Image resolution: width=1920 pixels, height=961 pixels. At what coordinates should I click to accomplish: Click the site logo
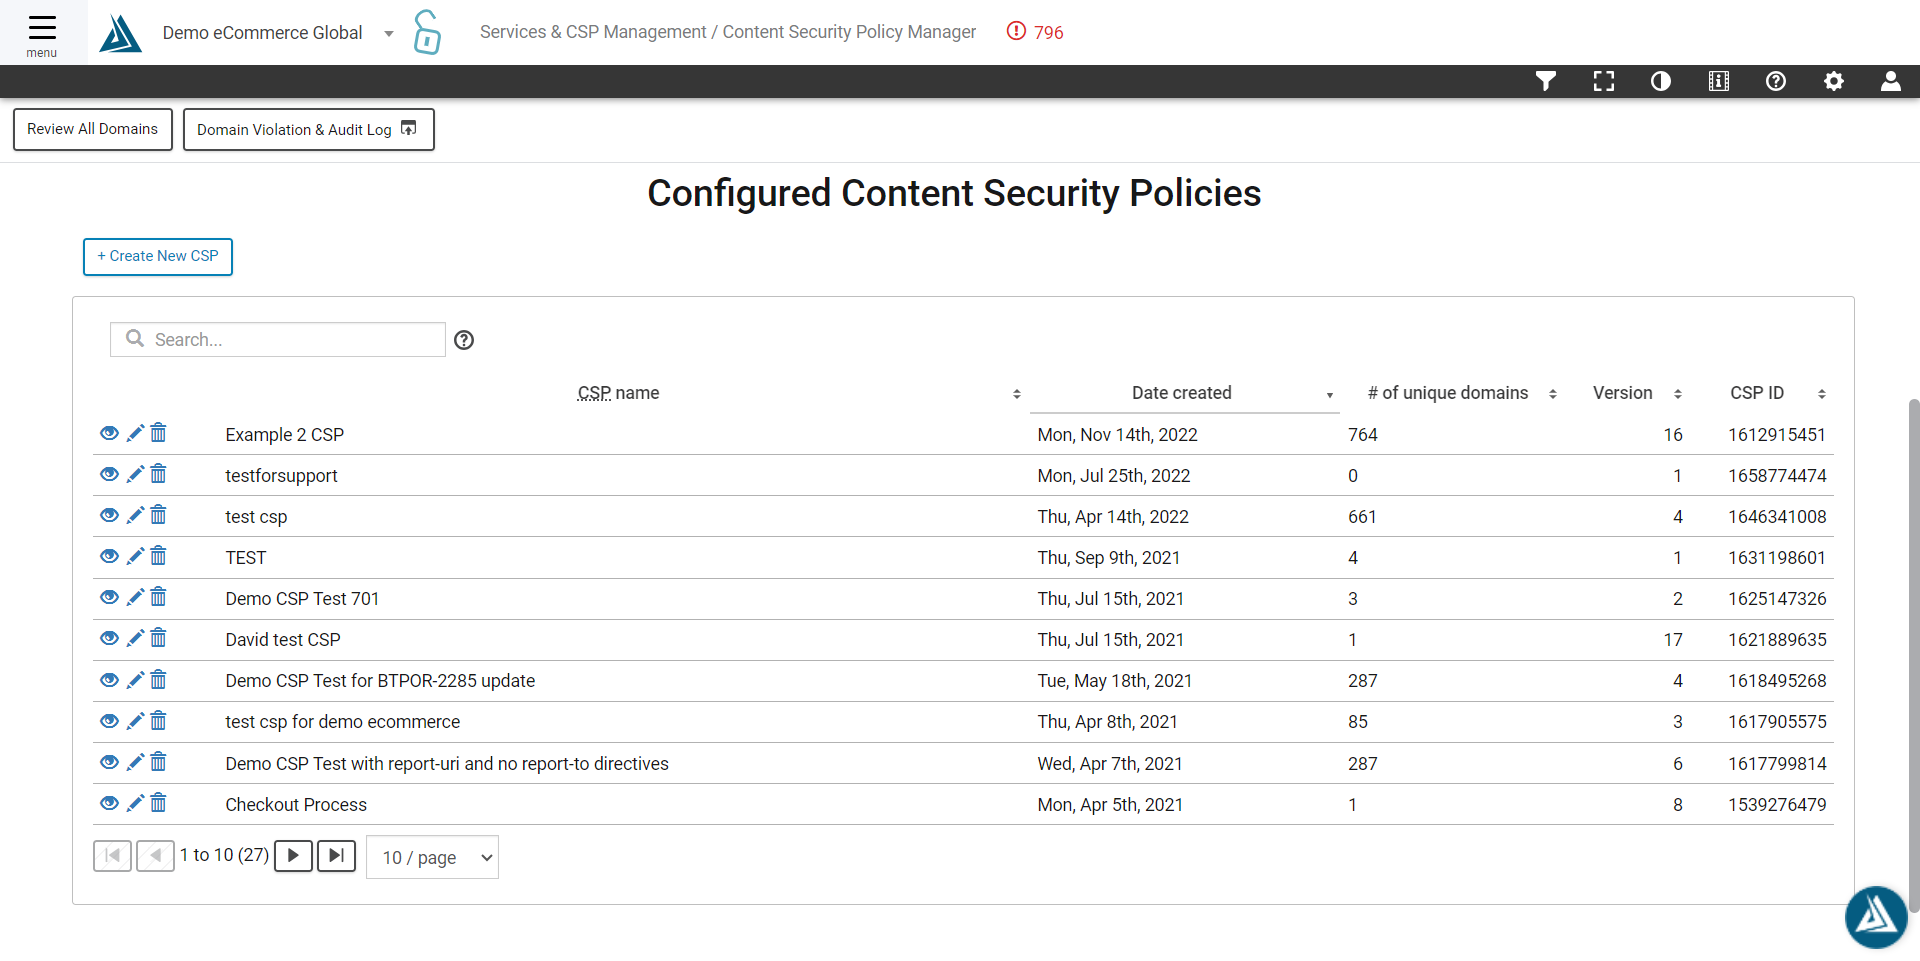[121, 33]
